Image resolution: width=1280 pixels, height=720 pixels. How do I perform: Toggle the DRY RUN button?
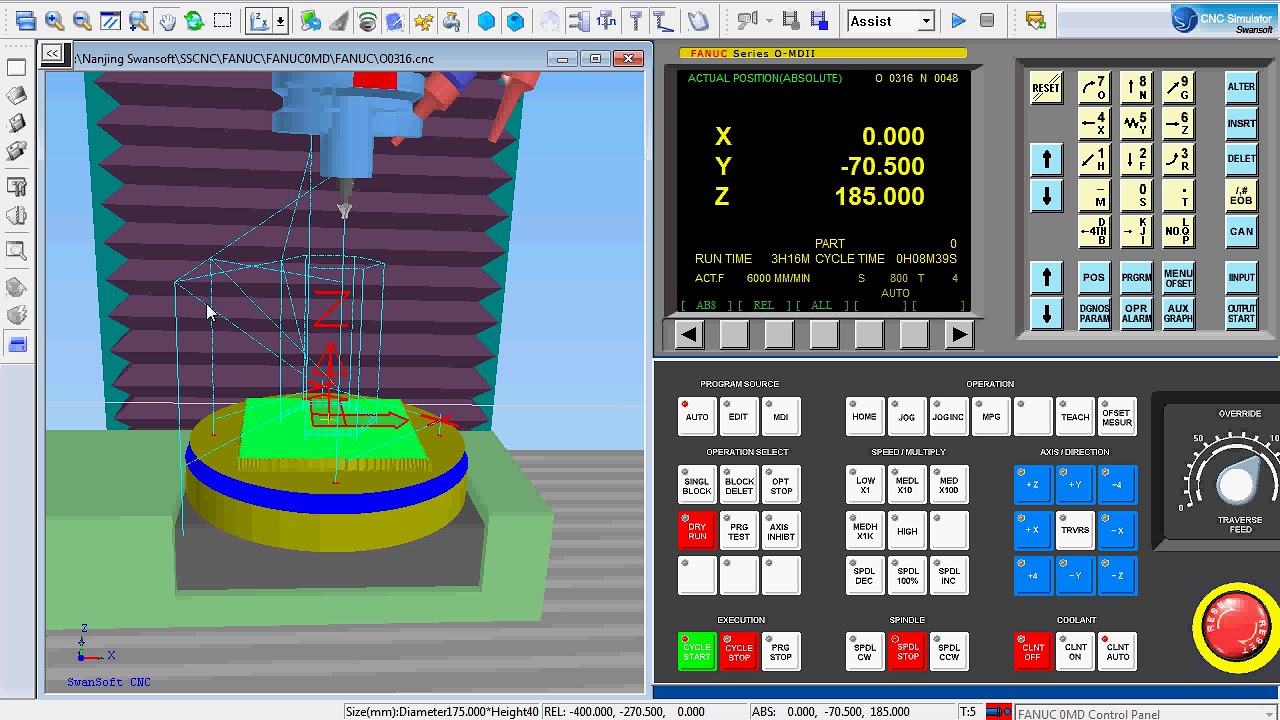point(697,531)
